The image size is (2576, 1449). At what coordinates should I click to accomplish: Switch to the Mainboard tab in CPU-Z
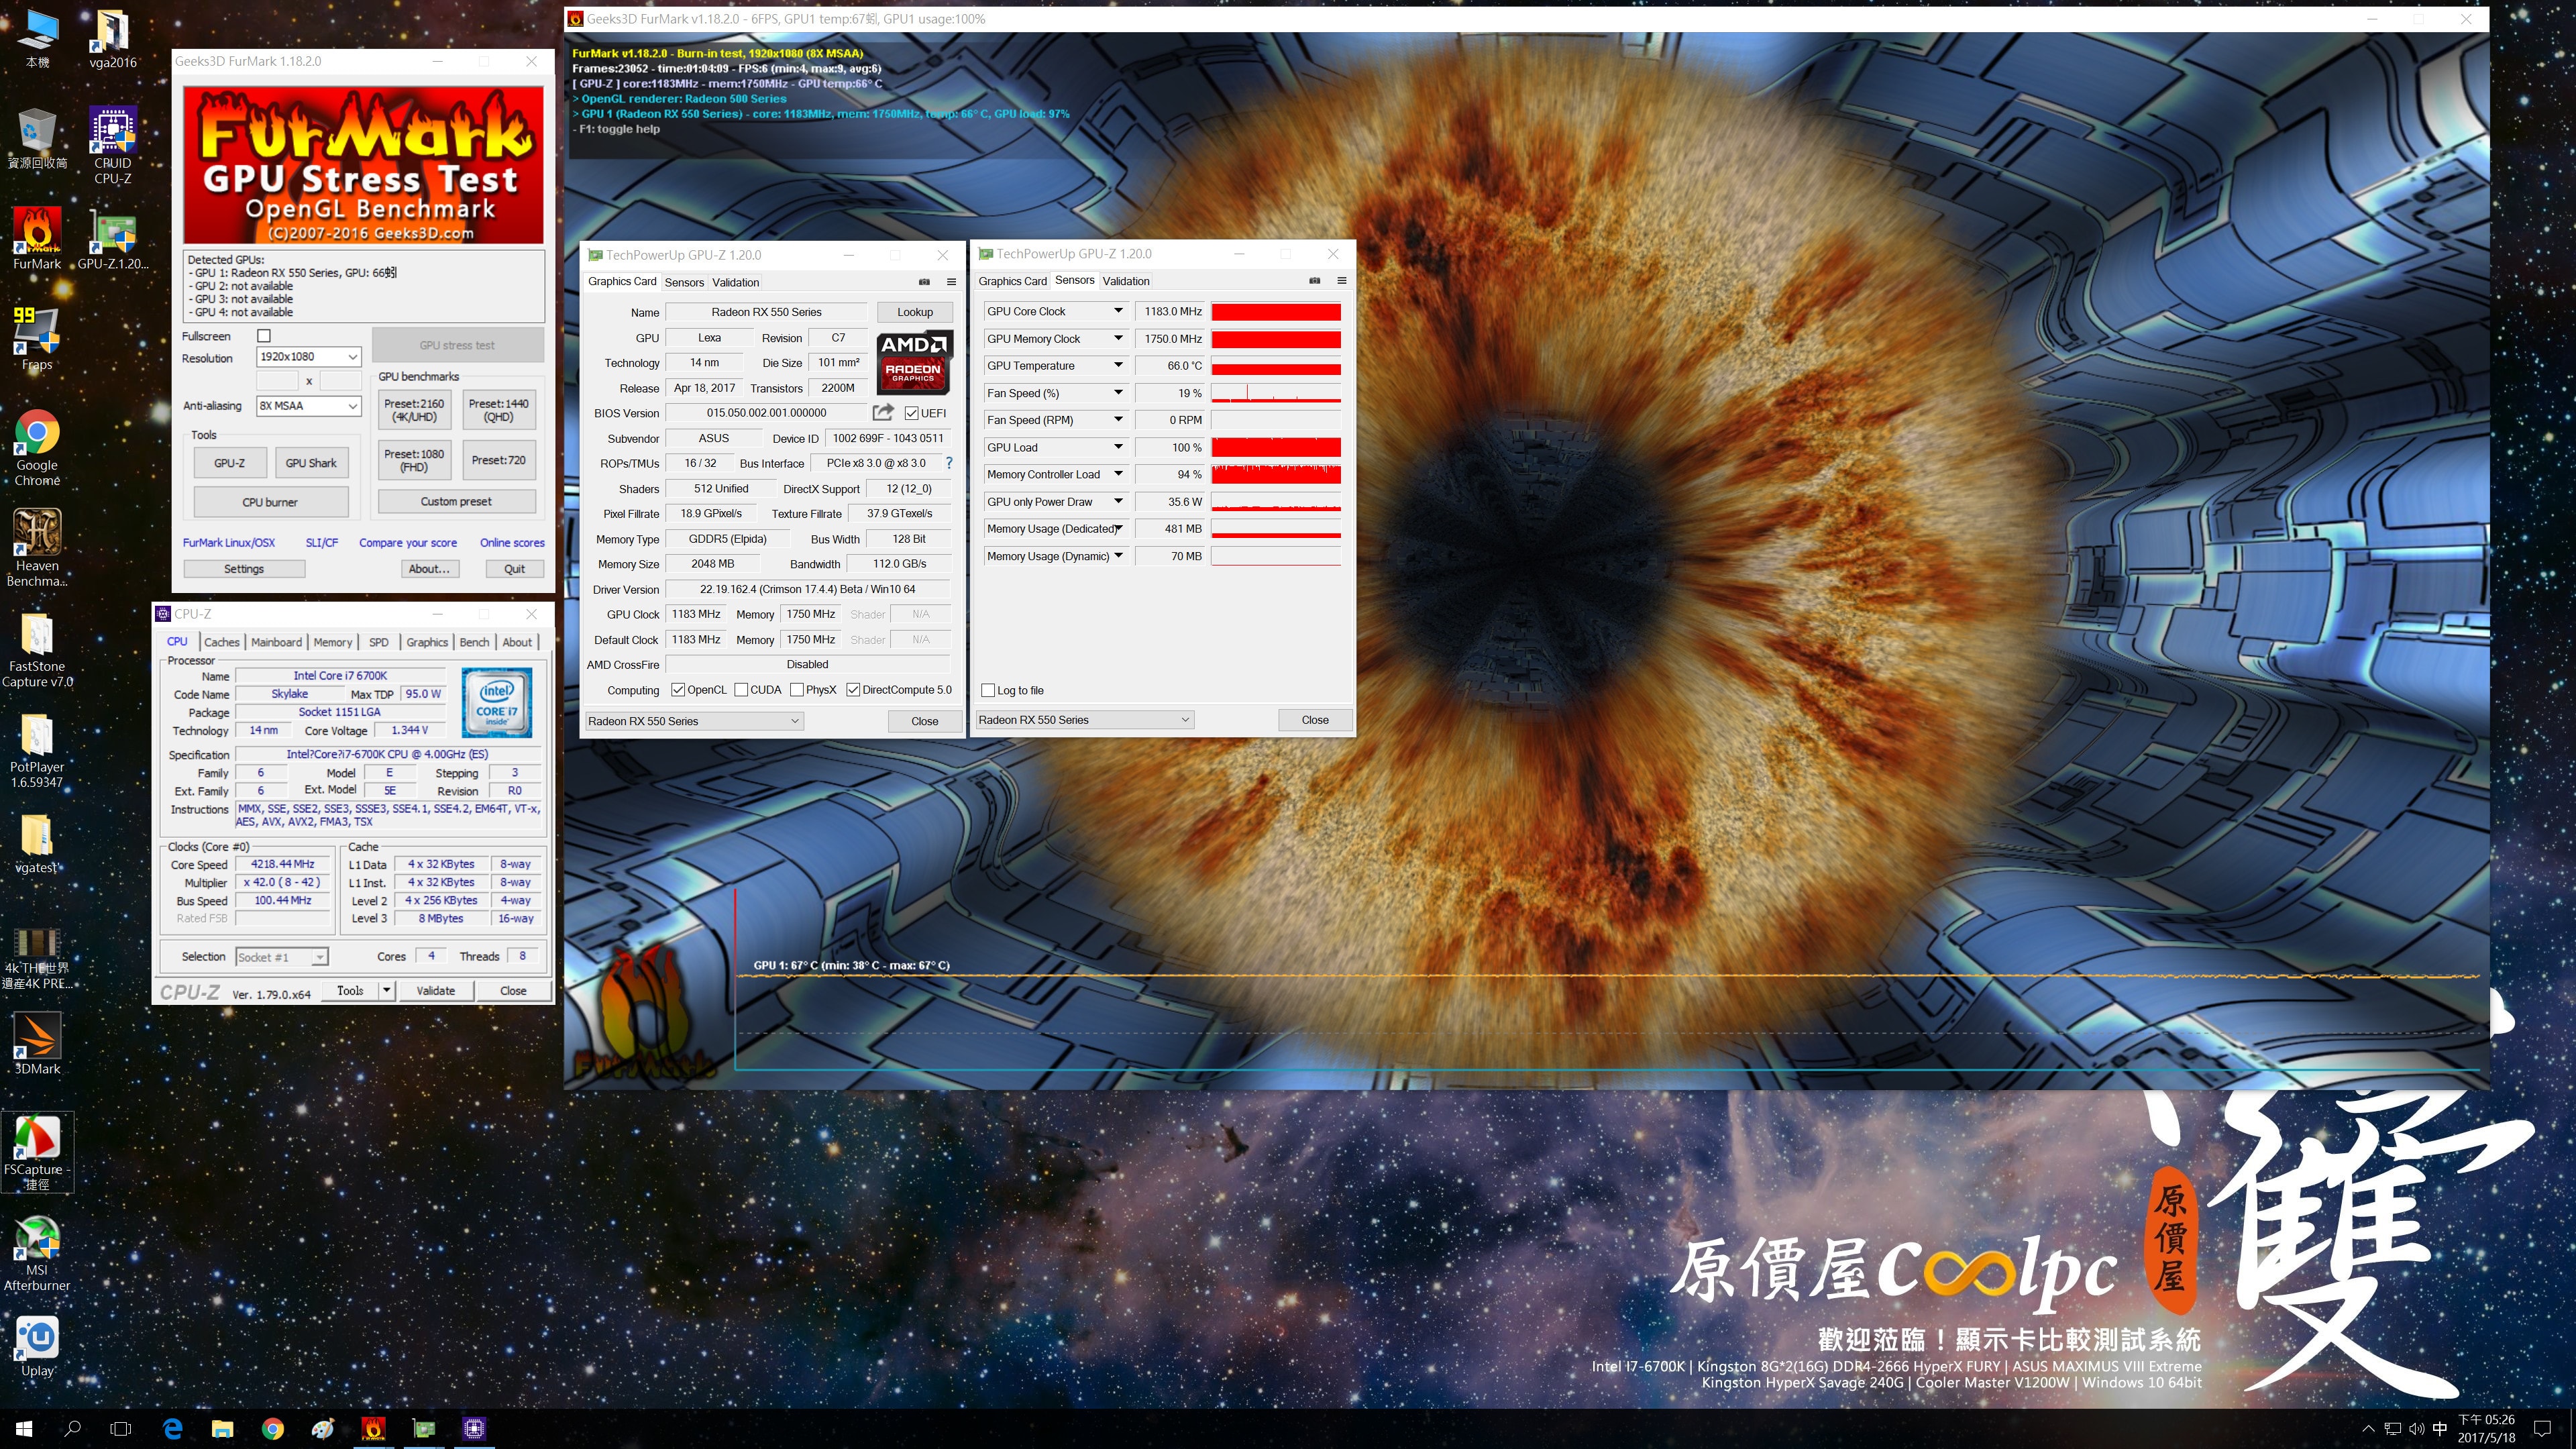(x=276, y=642)
